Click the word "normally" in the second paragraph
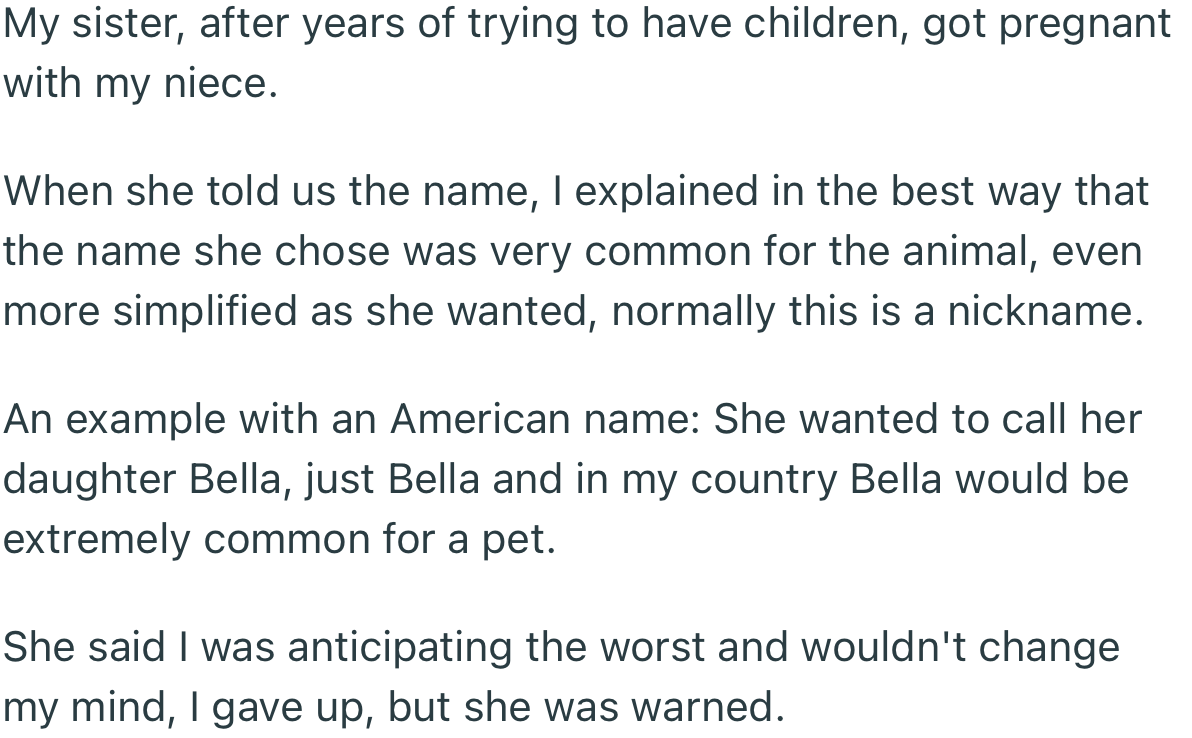 coord(688,311)
